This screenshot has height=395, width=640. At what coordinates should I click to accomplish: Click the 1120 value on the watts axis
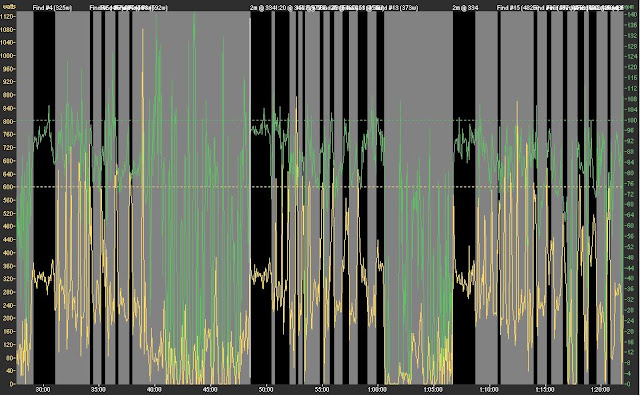pos(8,16)
